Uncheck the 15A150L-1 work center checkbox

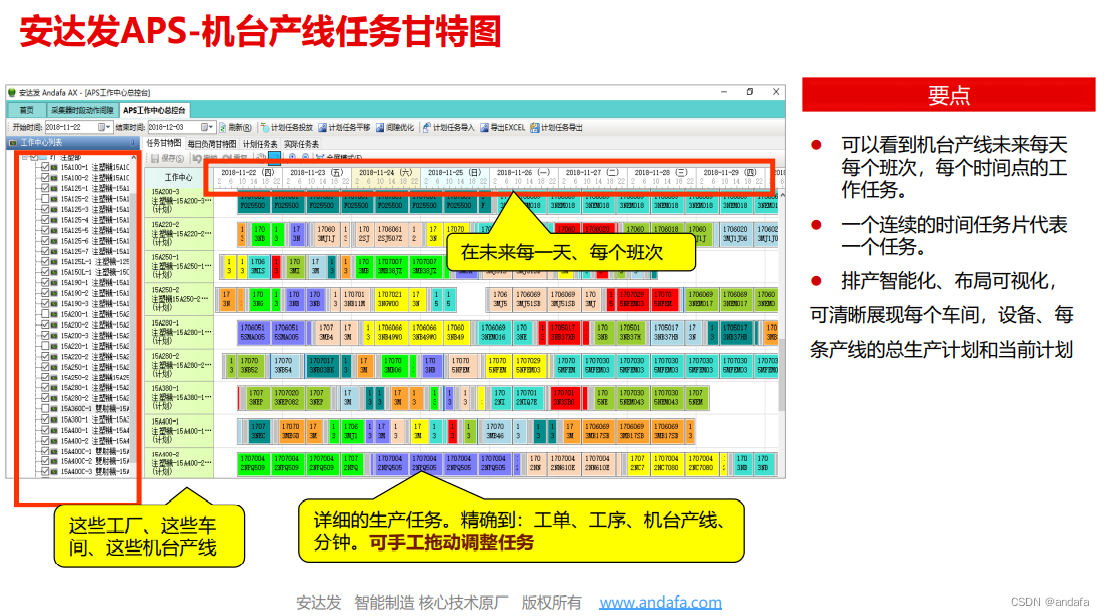coord(45,272)
